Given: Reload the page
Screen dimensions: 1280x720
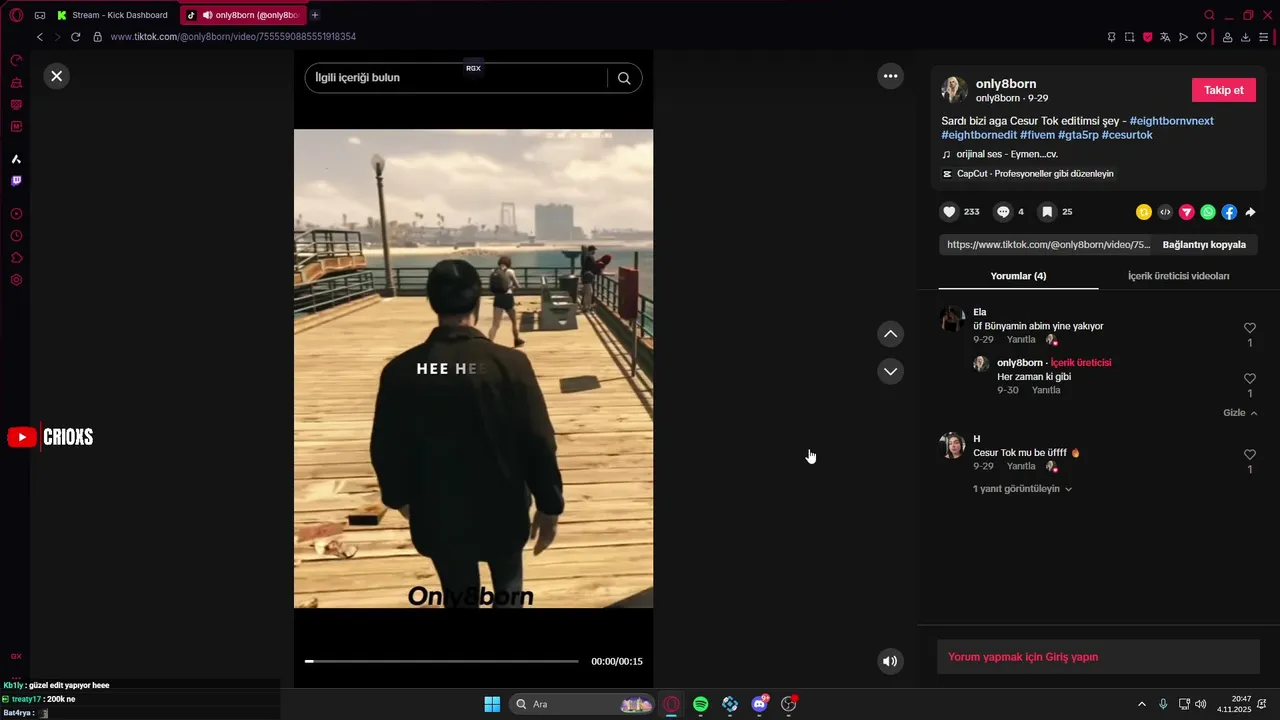Looking at the screenshot, I should [x=75, y=37].
